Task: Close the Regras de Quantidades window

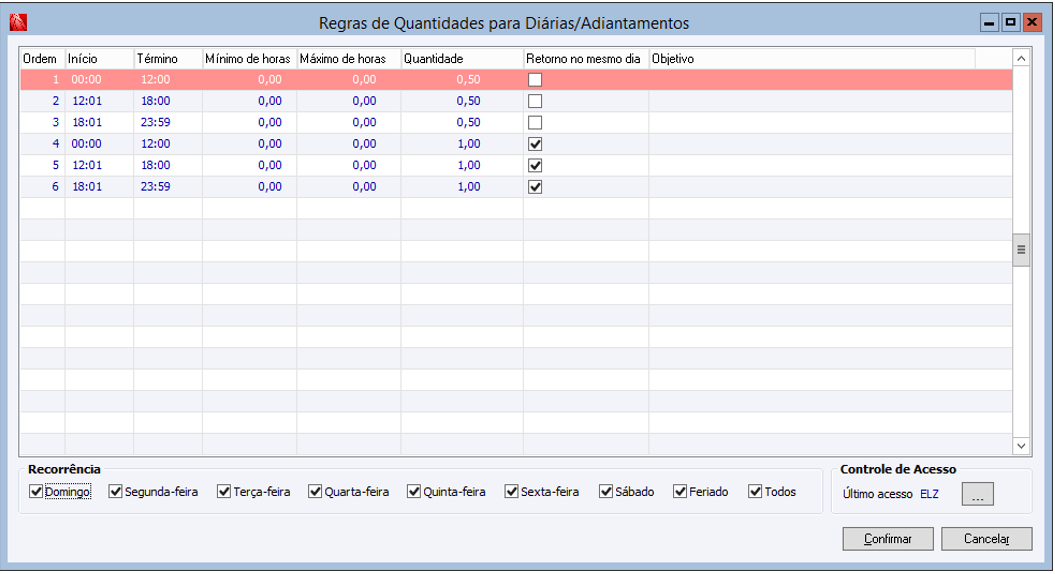Action: click(x=1031, y=23)
